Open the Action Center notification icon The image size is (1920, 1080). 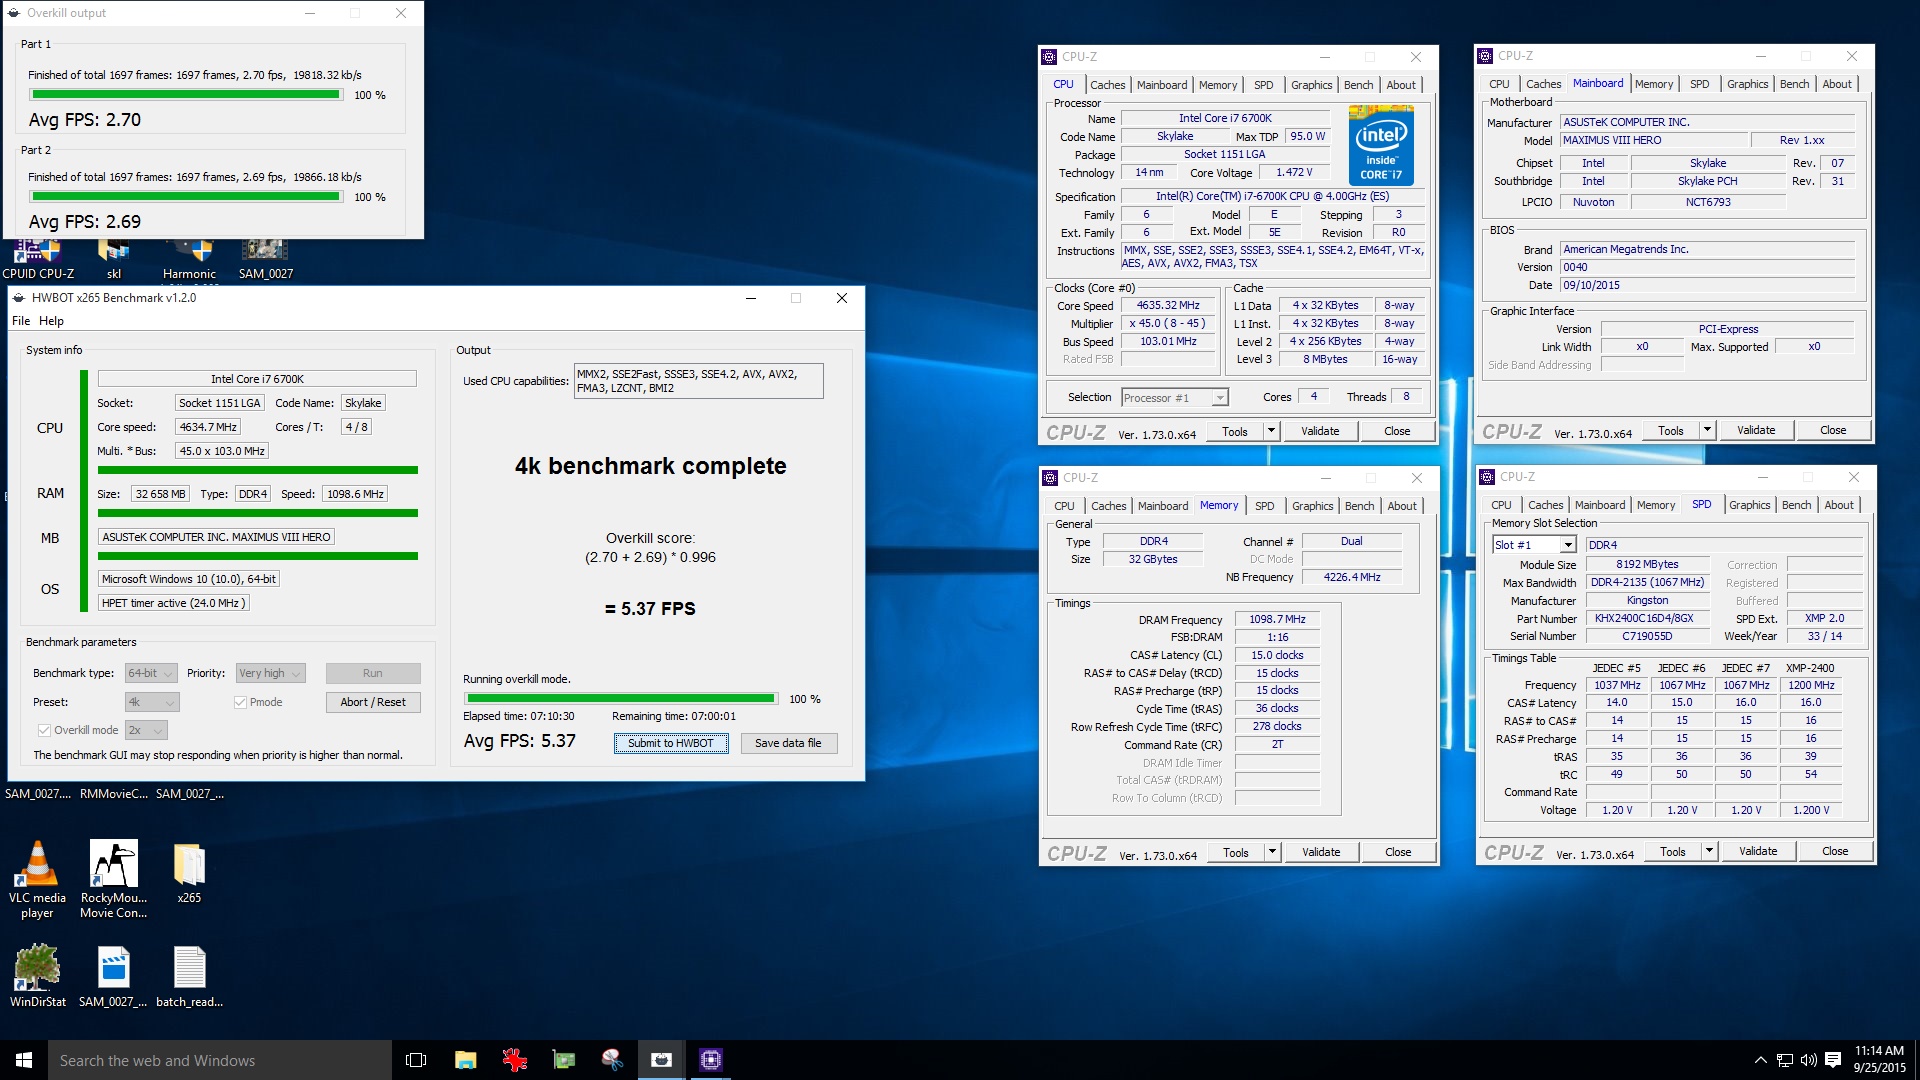coord(1833,1060)
